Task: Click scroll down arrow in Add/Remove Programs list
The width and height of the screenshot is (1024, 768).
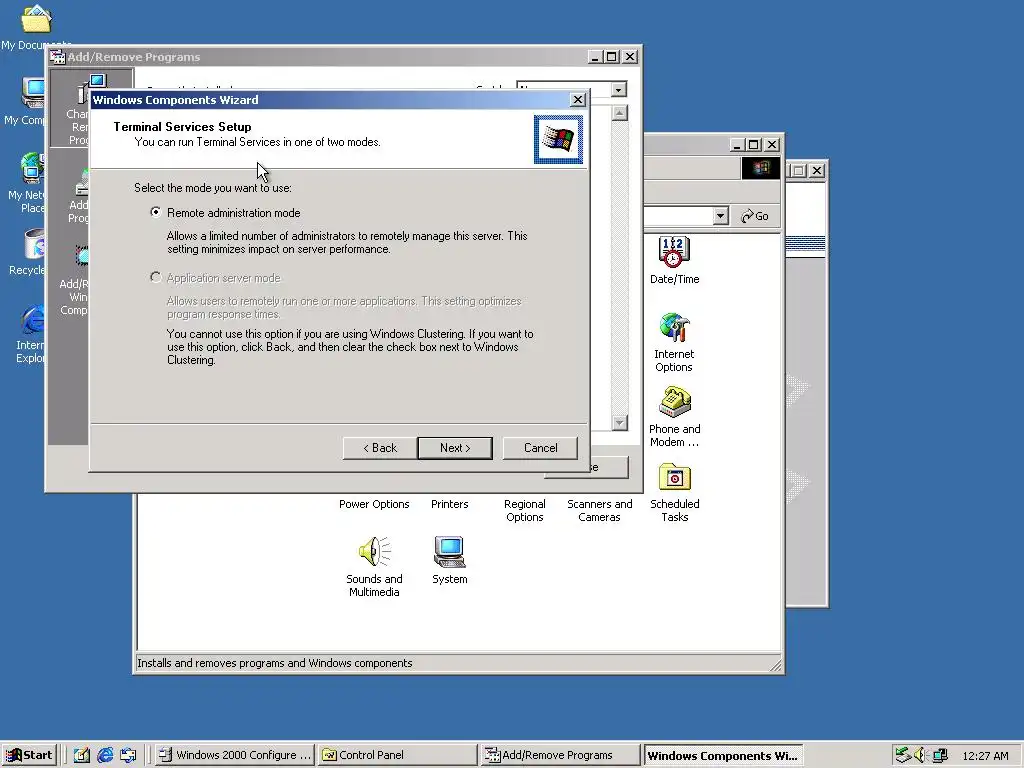Action: coord(620,423)
